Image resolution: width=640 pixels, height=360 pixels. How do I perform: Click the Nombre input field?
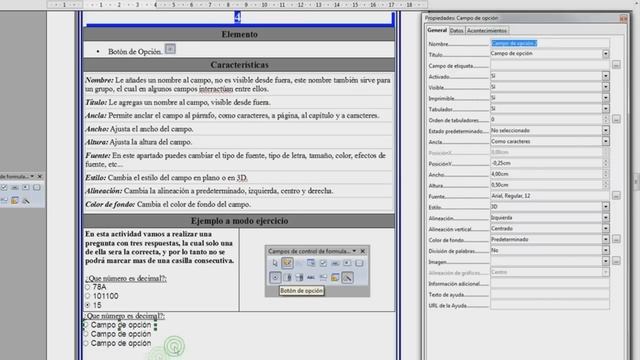pos(549,43)
